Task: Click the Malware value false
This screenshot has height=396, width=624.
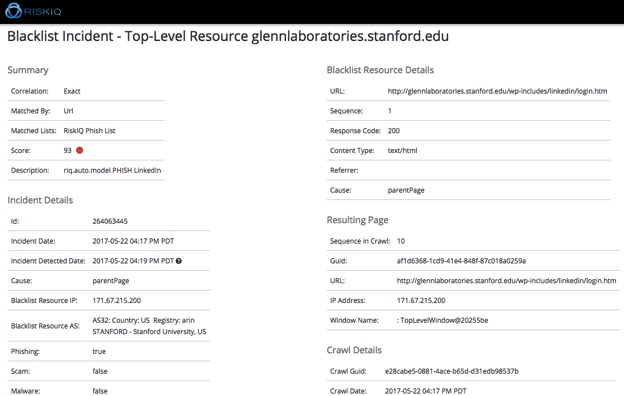Action: pyautogui.click(x=100, y=391)
